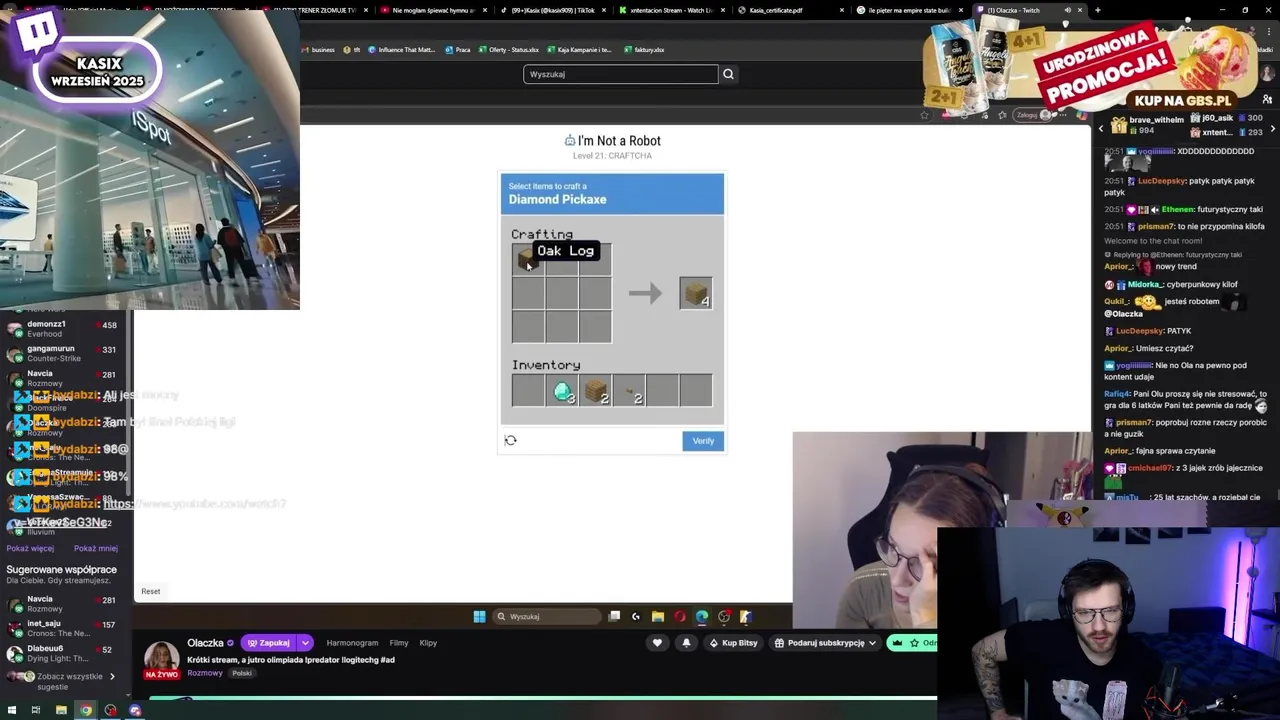This screenshot has height=720, width=1280.
Task: Click the Kup Bitsy button
Action: 733,643
